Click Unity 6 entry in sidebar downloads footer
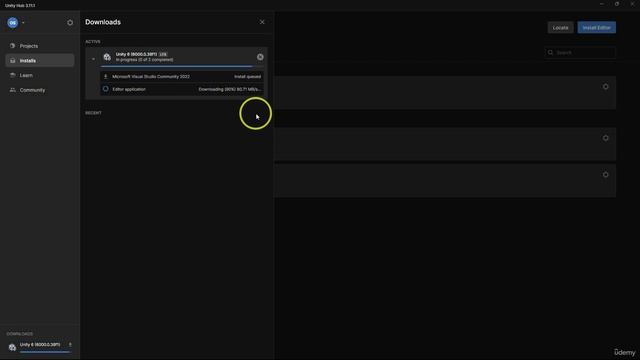640x360 pixels. [40, 345]
